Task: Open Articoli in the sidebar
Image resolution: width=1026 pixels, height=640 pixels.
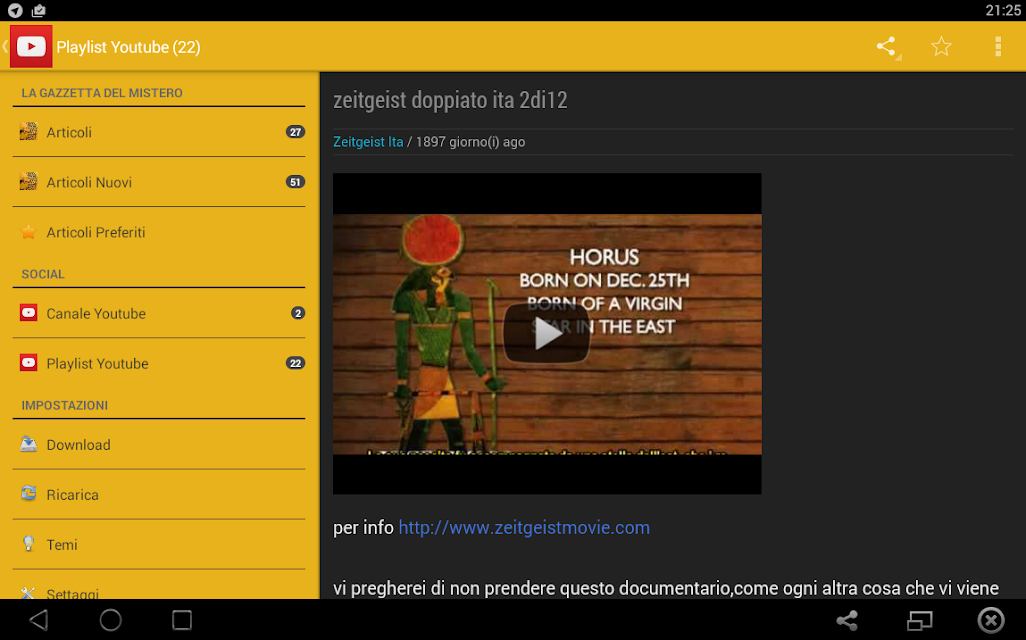Action: pos(159,132)
